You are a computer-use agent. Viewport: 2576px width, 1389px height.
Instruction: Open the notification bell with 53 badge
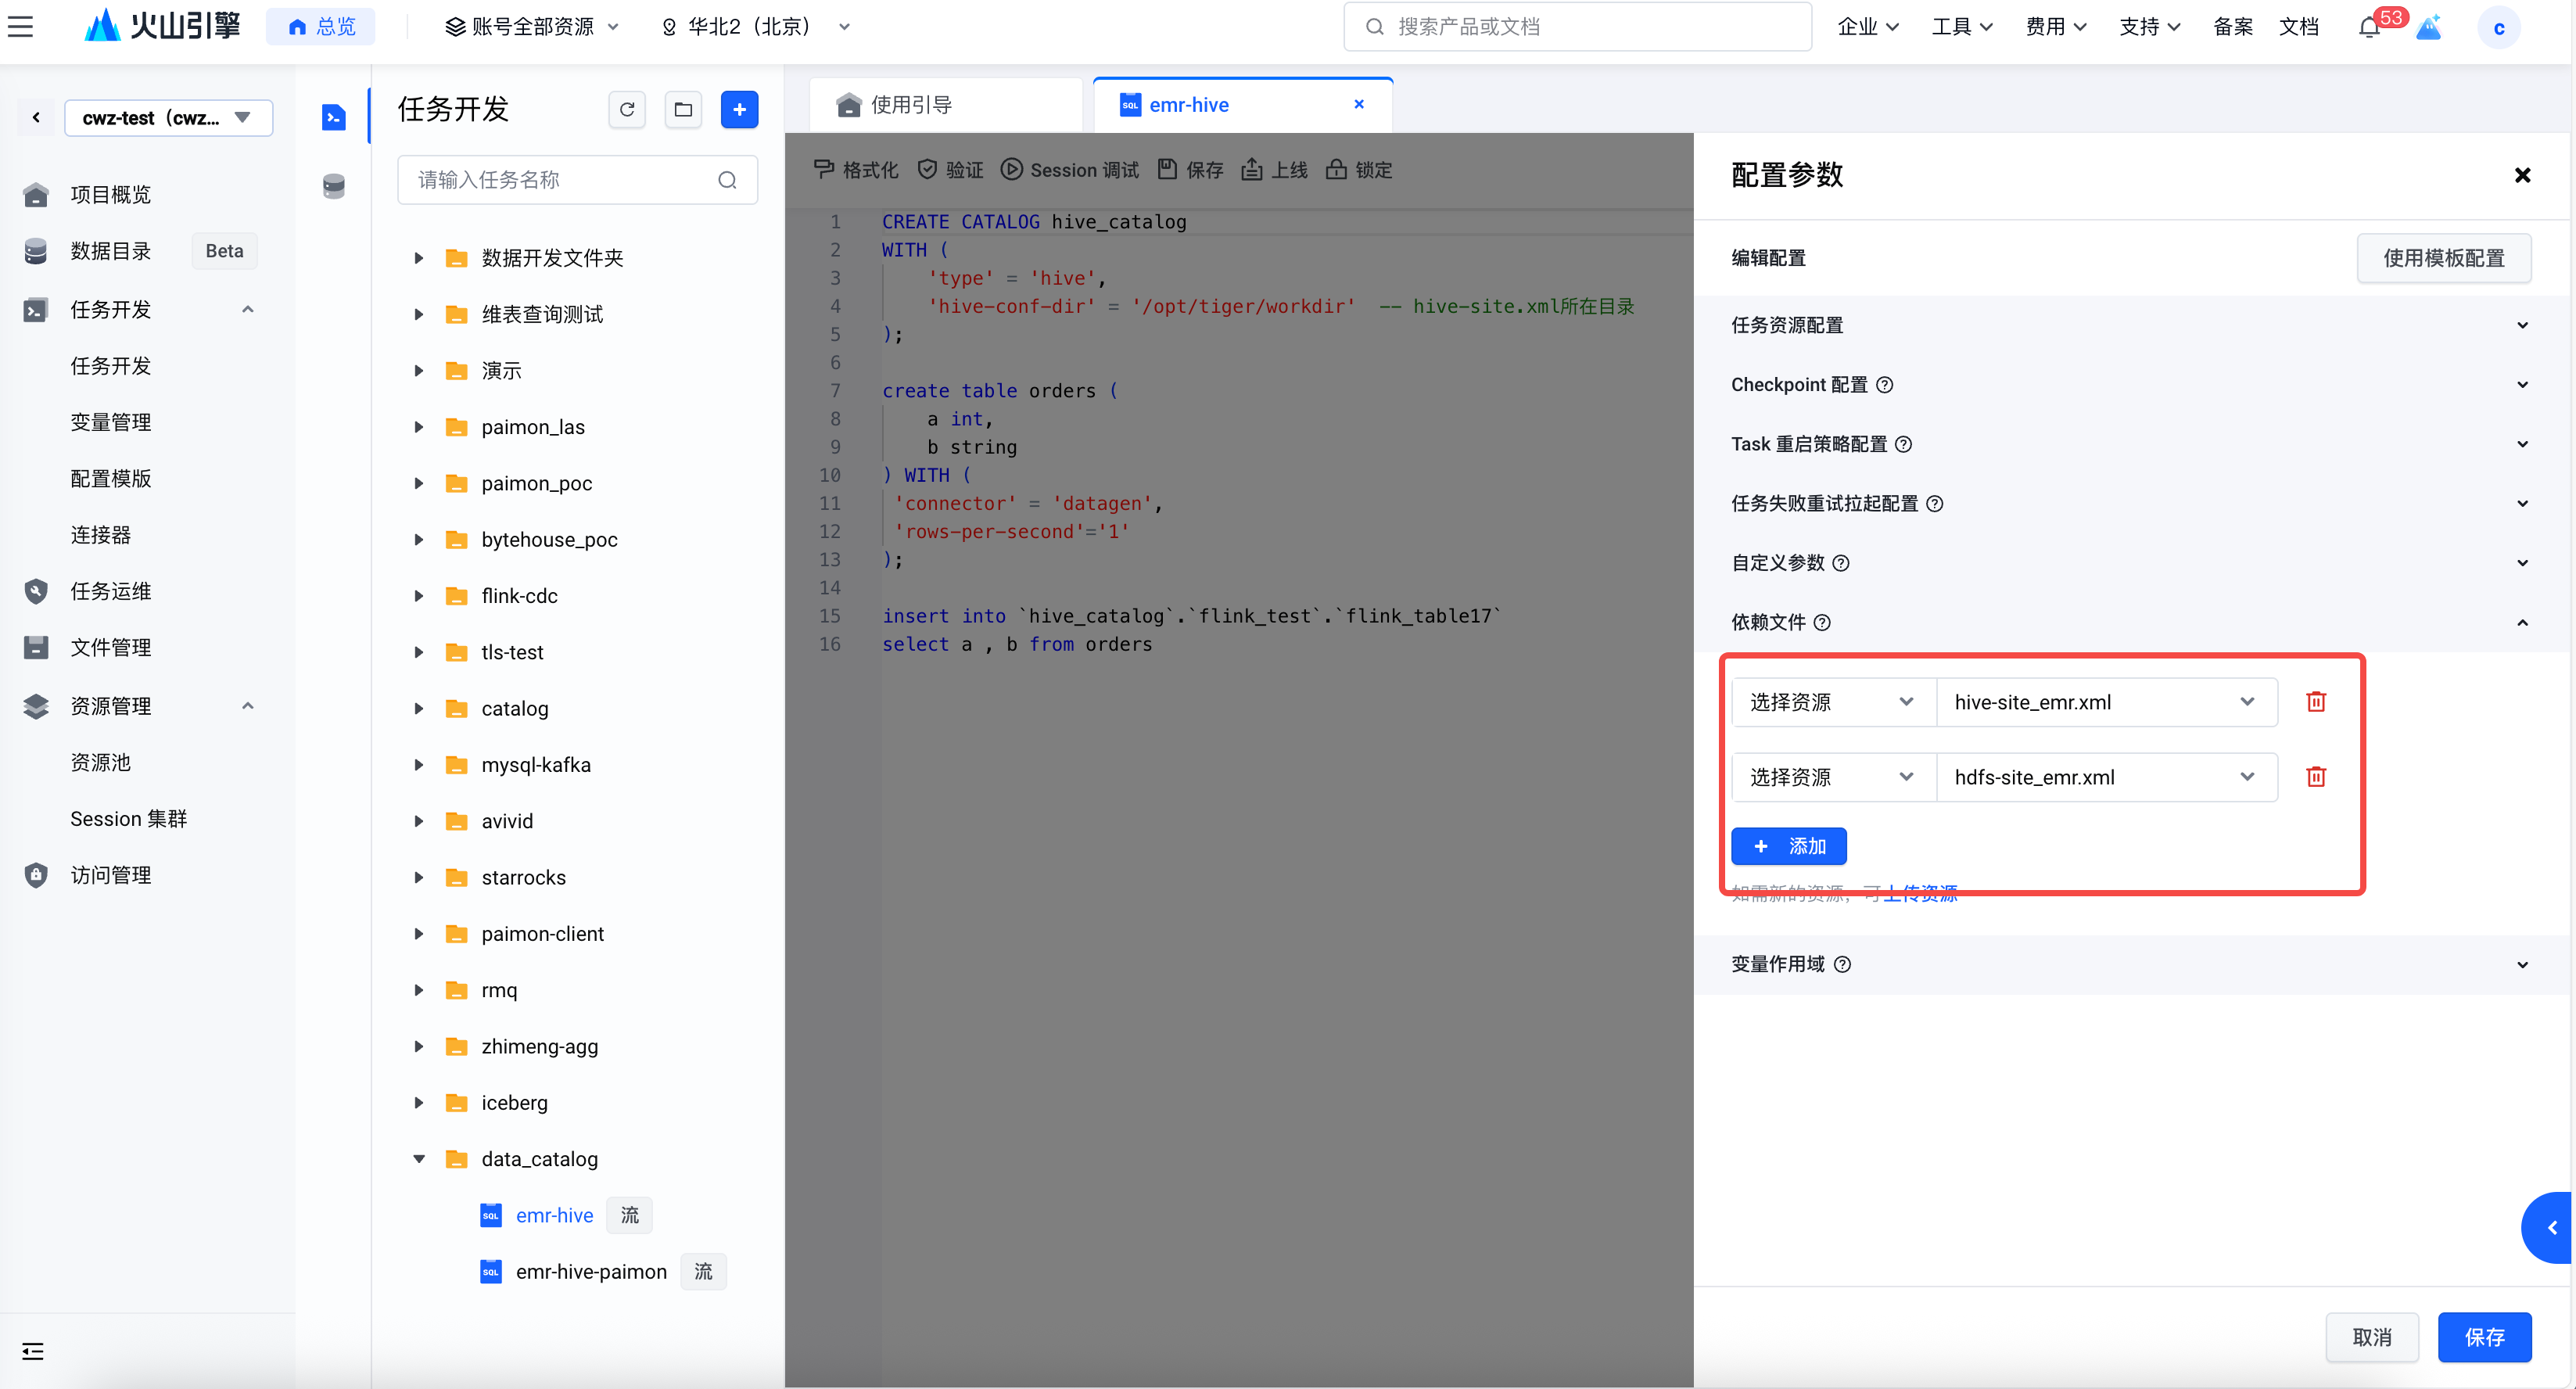coord(2369,27)
